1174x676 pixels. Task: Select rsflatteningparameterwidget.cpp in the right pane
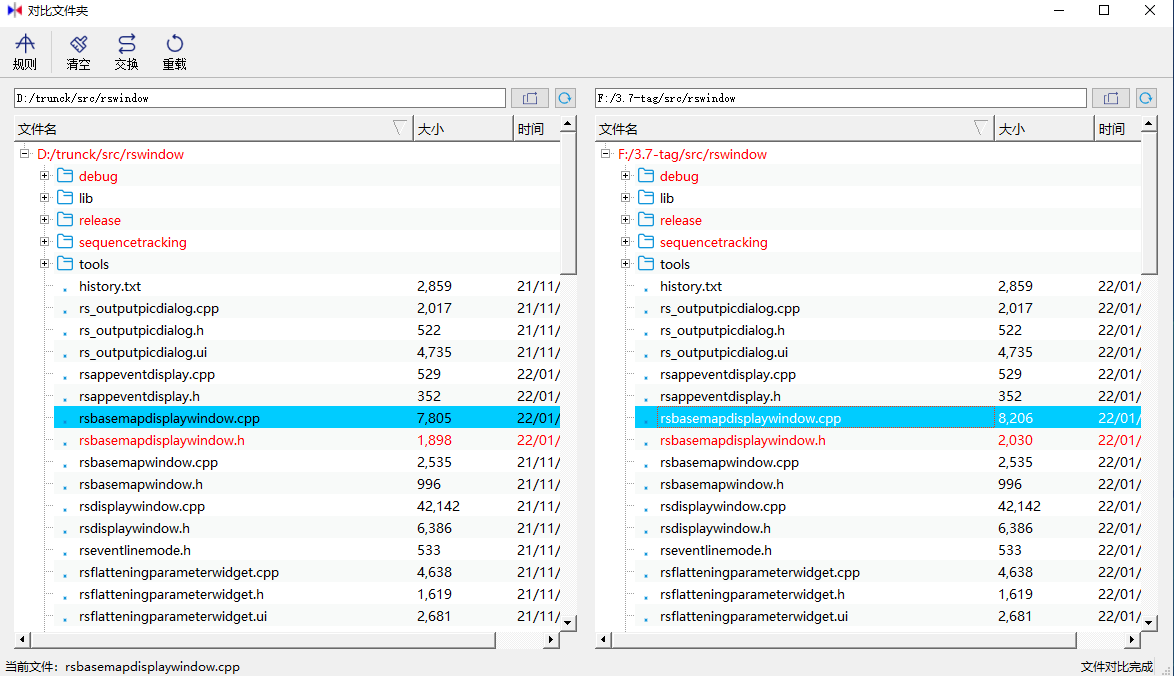[759, 572]
